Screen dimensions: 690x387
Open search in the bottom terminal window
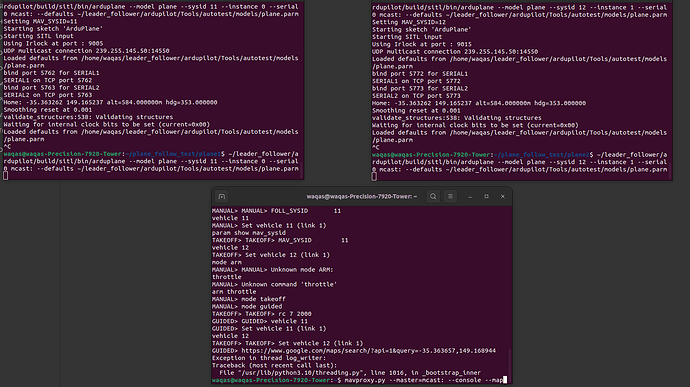point(433,196)
